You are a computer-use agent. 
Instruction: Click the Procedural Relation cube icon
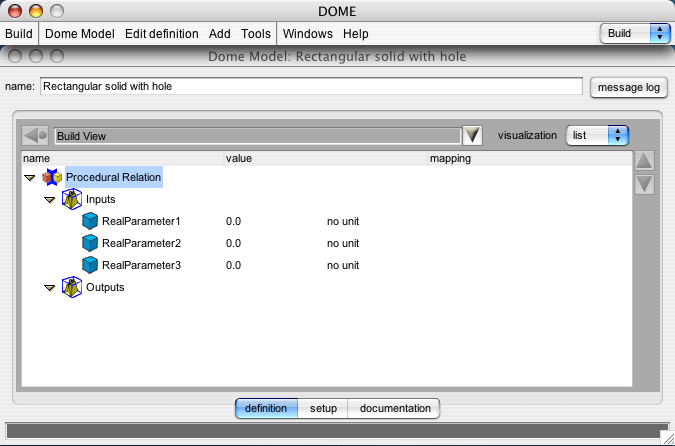[x=52, y=177]
